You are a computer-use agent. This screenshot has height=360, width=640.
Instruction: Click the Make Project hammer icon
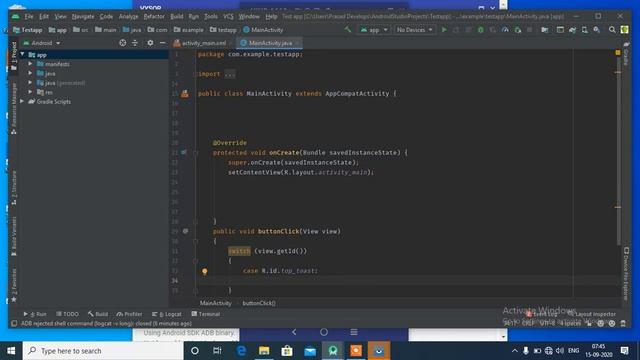tap(348, 30)
